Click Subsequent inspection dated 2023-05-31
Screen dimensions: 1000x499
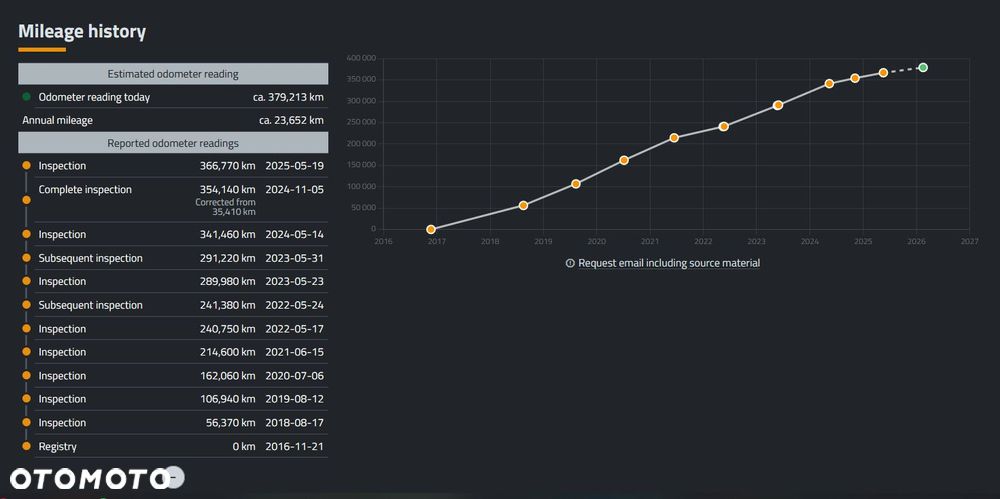pos(90,258)
